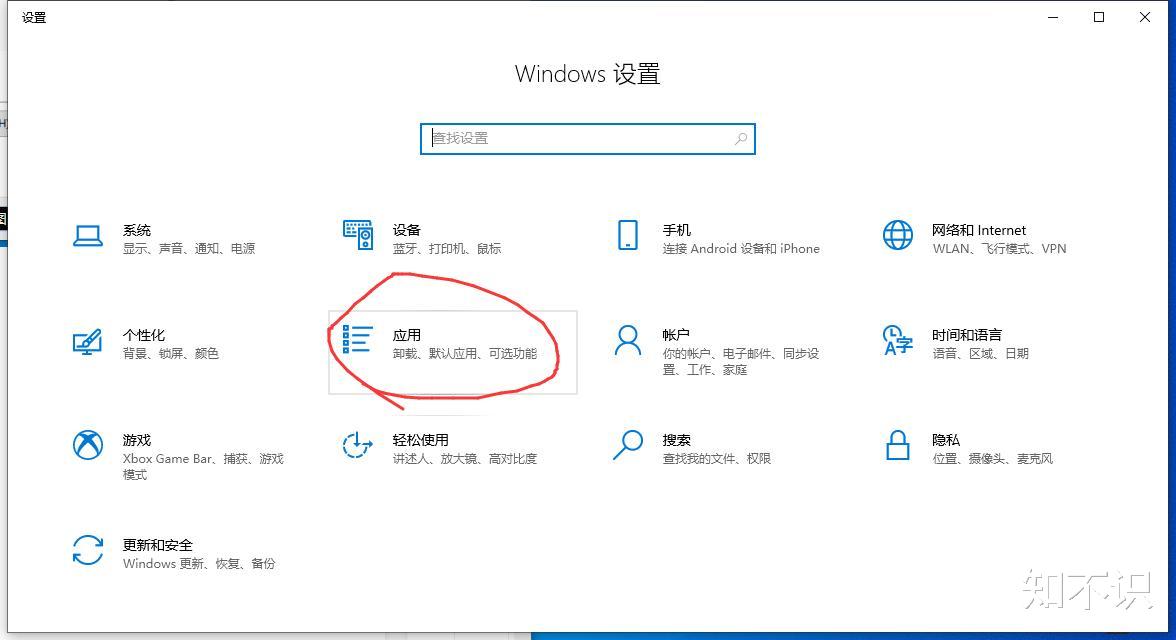1176x640 pixels.
Task: Click 位置、摄像头、麦克风 description
Action: point(992,458)
